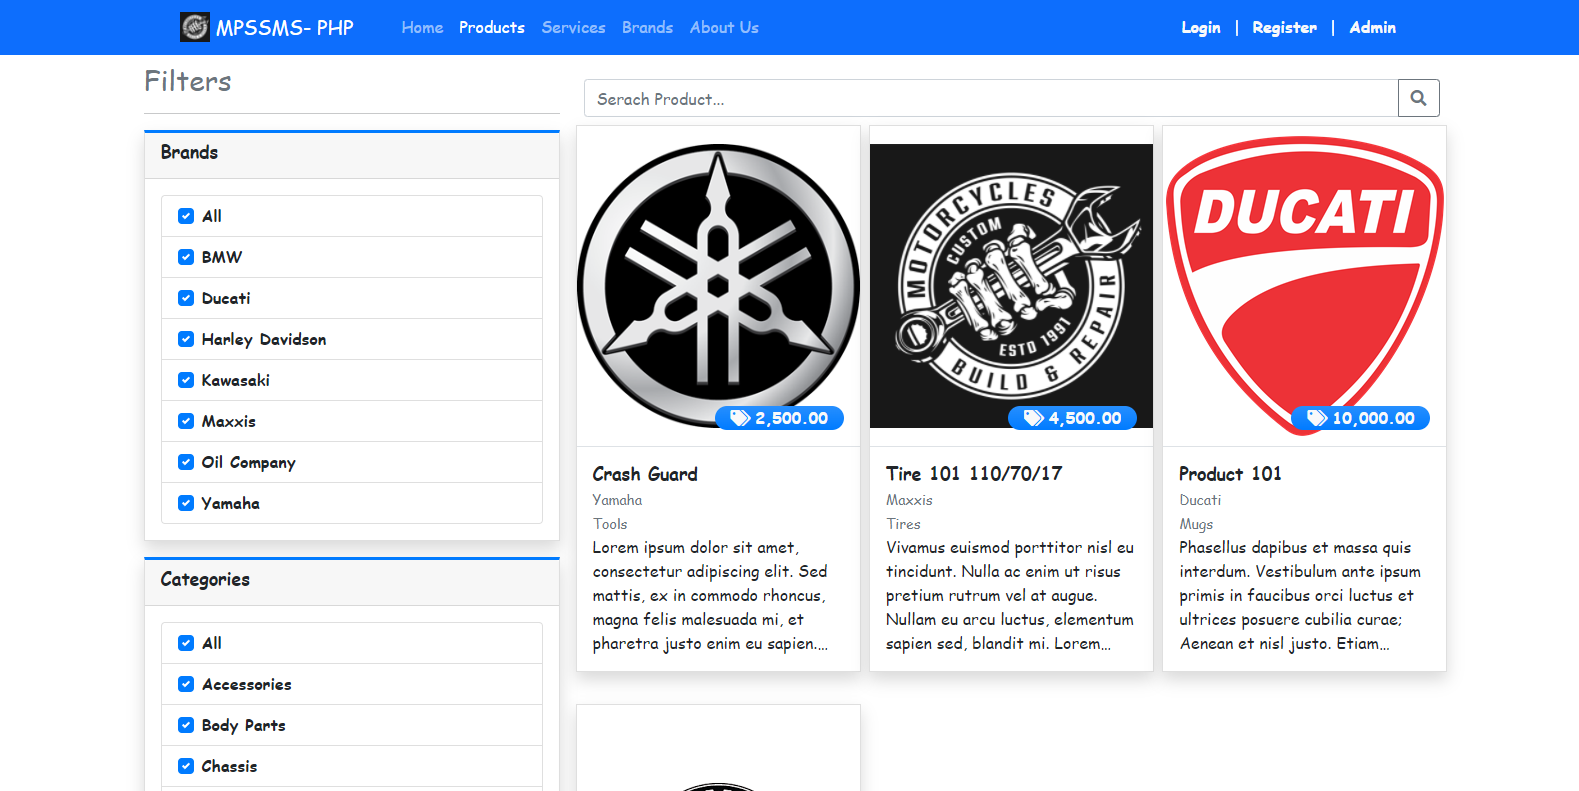Click the Tools category text under Crash Guard
Screen dimensions: 1579x791
pyautogui.click(x=610, y=524)
